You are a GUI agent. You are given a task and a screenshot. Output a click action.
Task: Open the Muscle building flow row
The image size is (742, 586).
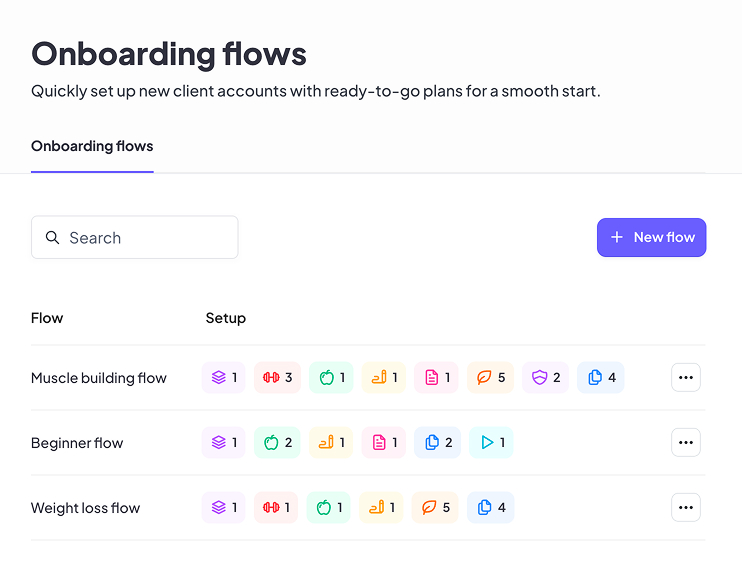(x=99, y=378)
